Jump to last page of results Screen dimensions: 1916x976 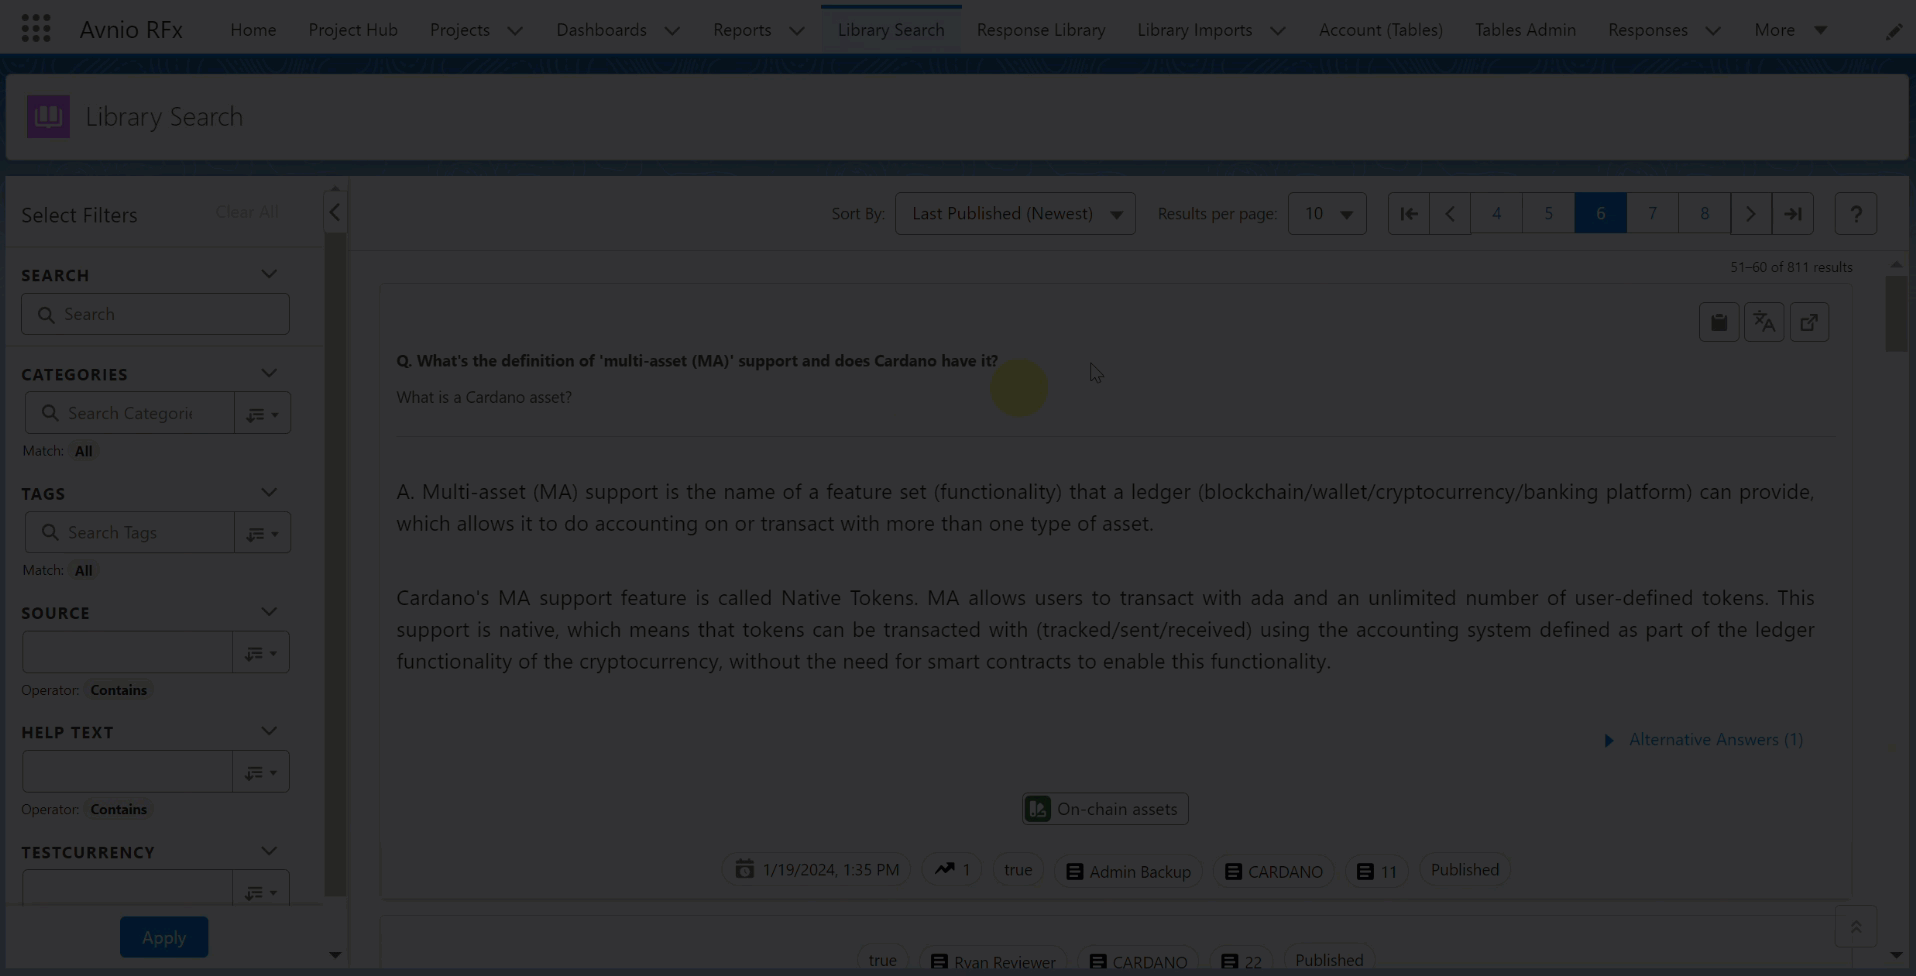click(1793, 213)
